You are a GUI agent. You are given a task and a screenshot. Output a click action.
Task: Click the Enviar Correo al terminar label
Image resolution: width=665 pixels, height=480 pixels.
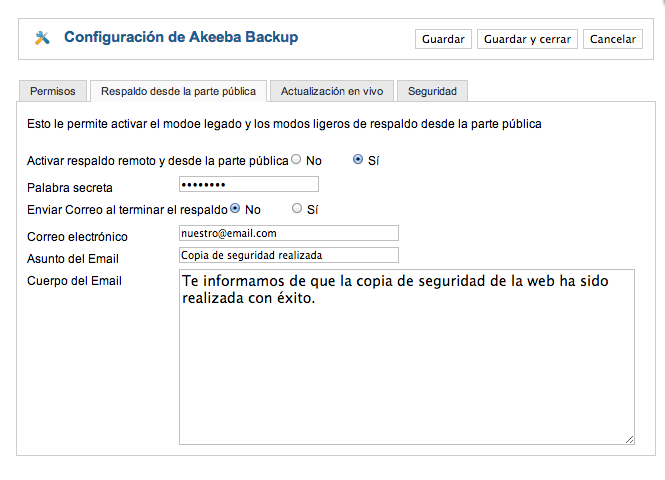pyautogui.click(x=127, y=210)
